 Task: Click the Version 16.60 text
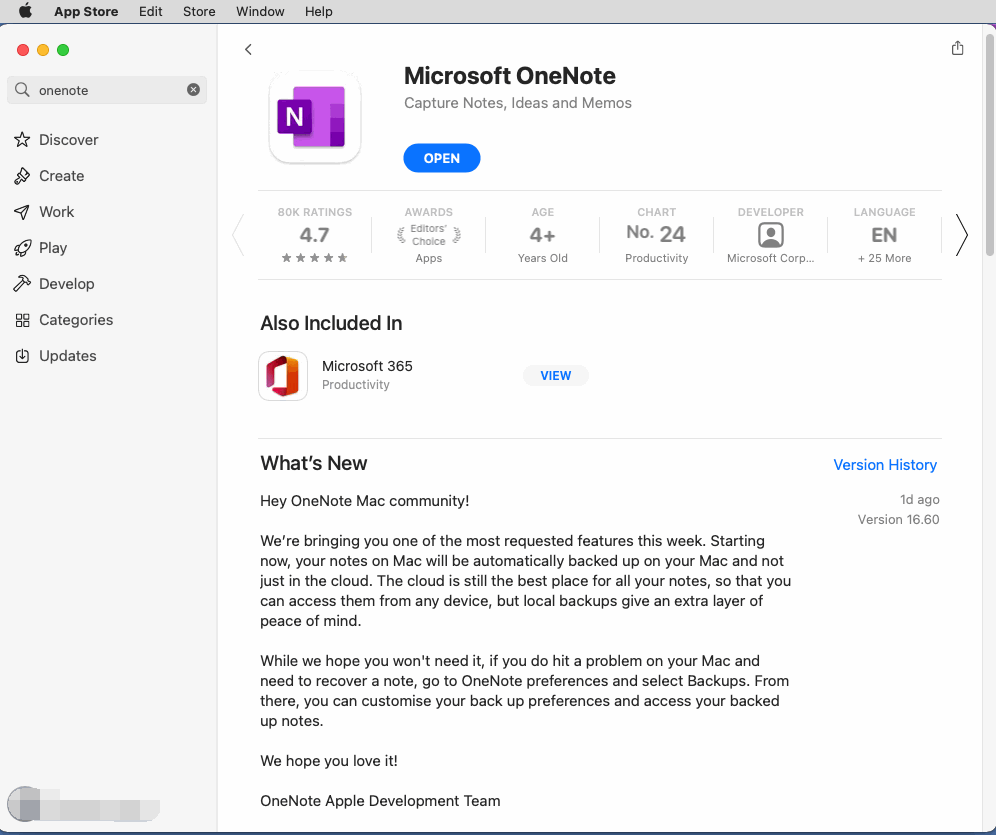pos(898,519)
